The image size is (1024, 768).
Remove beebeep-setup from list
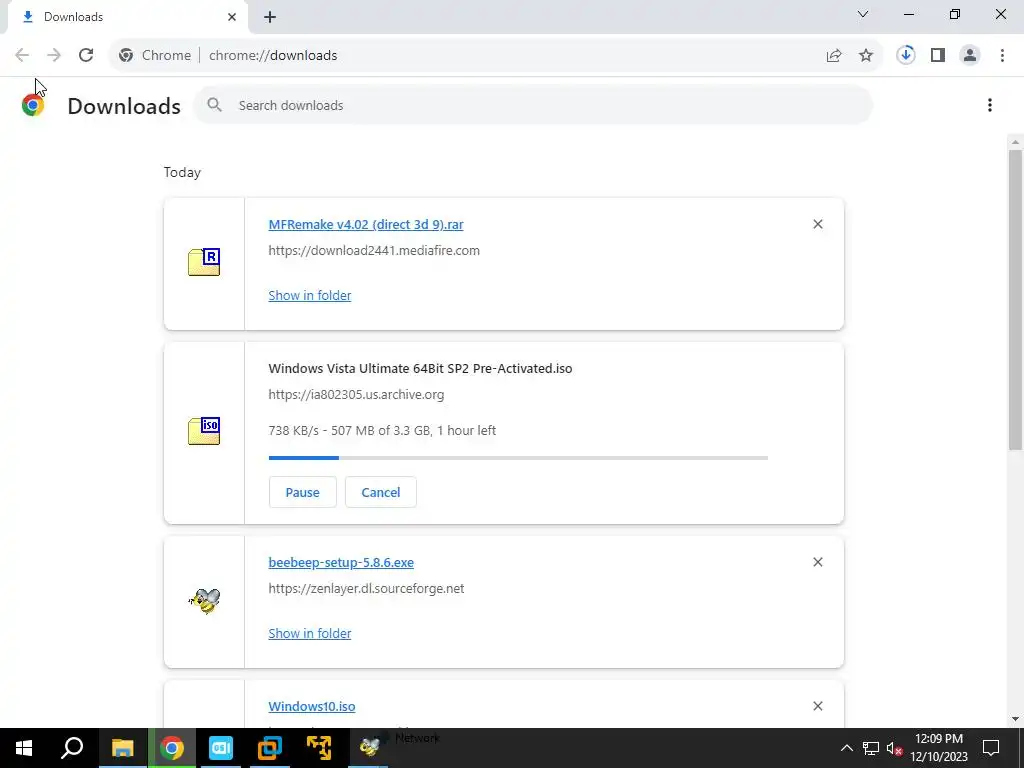pyautogui.click(x=818, y=562)
